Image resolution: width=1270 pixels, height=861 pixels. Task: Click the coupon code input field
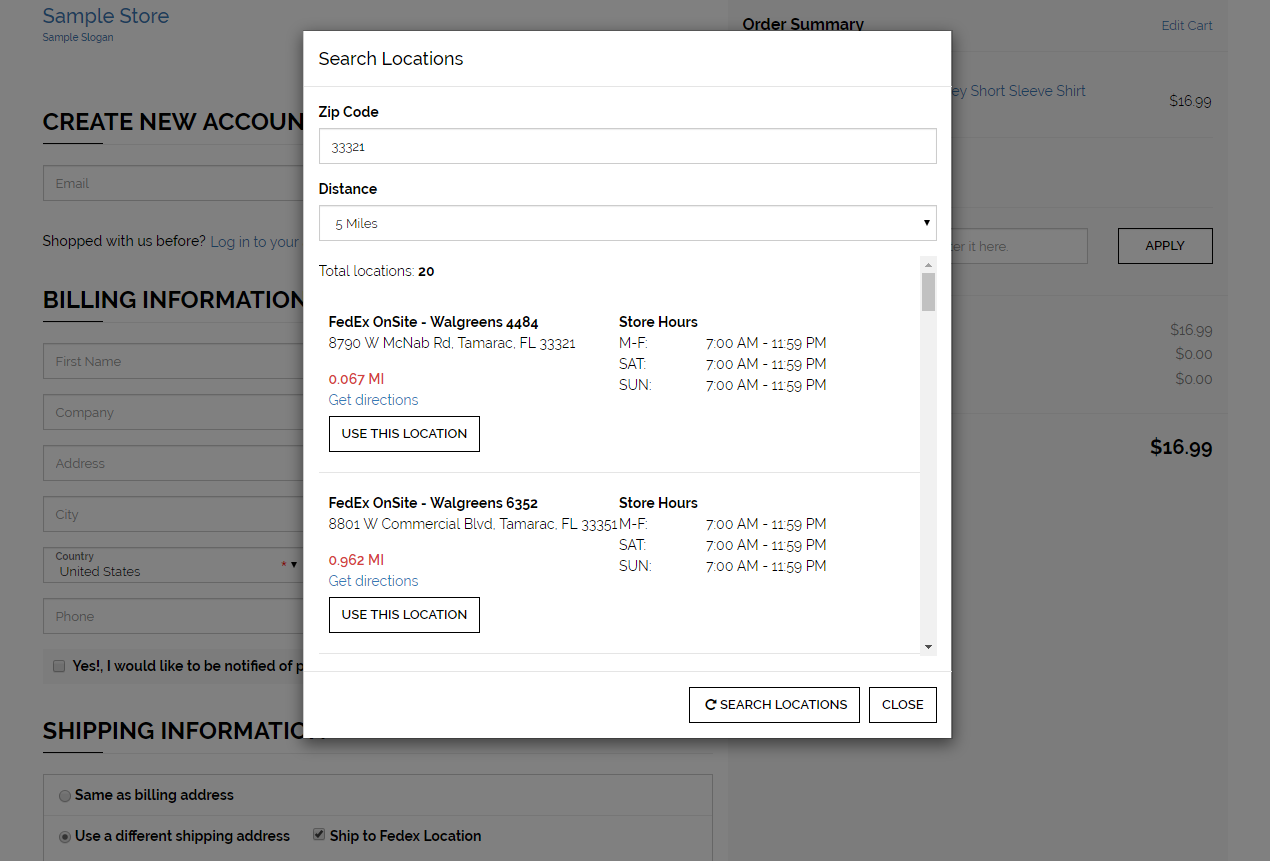(1019, 246)
